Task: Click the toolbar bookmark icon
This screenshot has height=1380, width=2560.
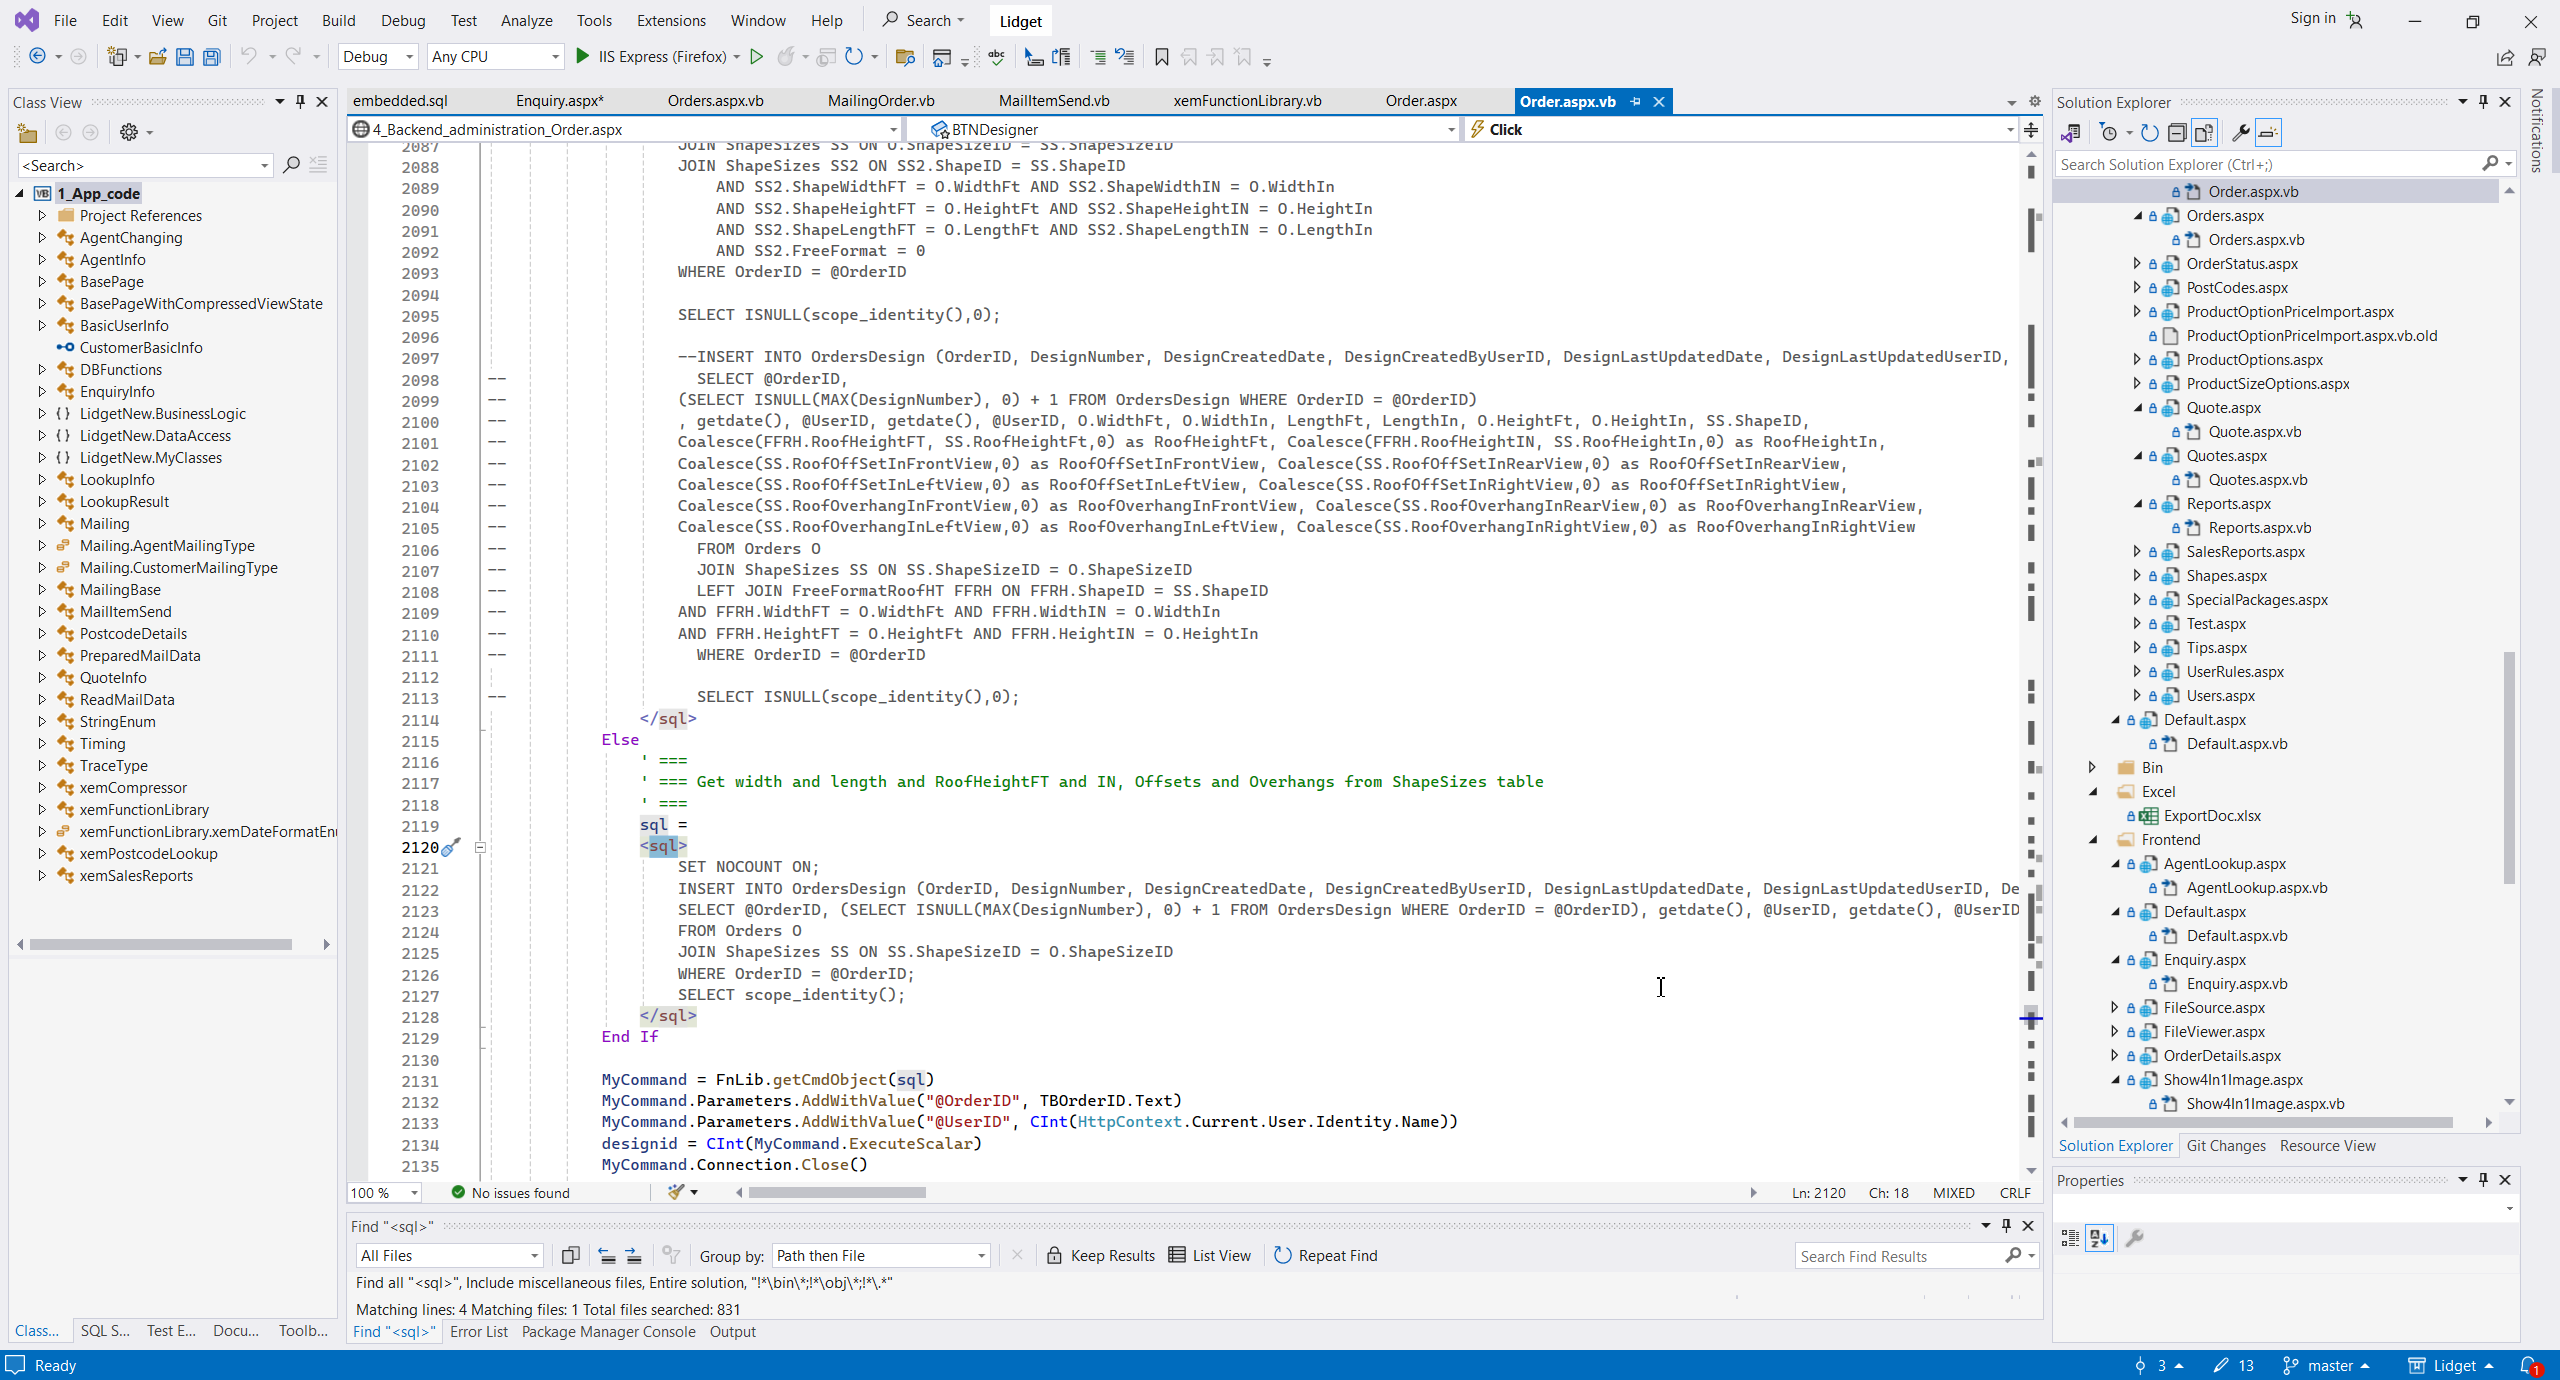Action: 1161,57
